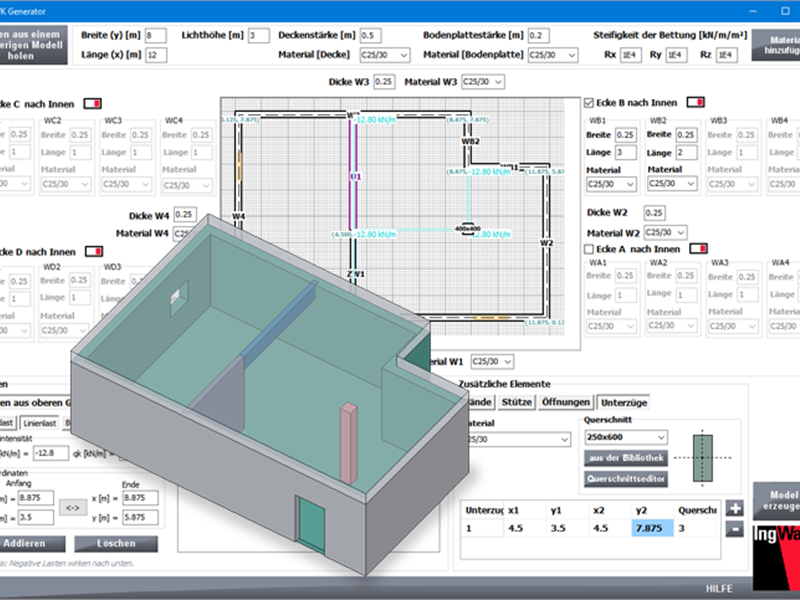
Task: Enable the Ecke A nach Innen checkbox
Action: (x=588, y=248)
